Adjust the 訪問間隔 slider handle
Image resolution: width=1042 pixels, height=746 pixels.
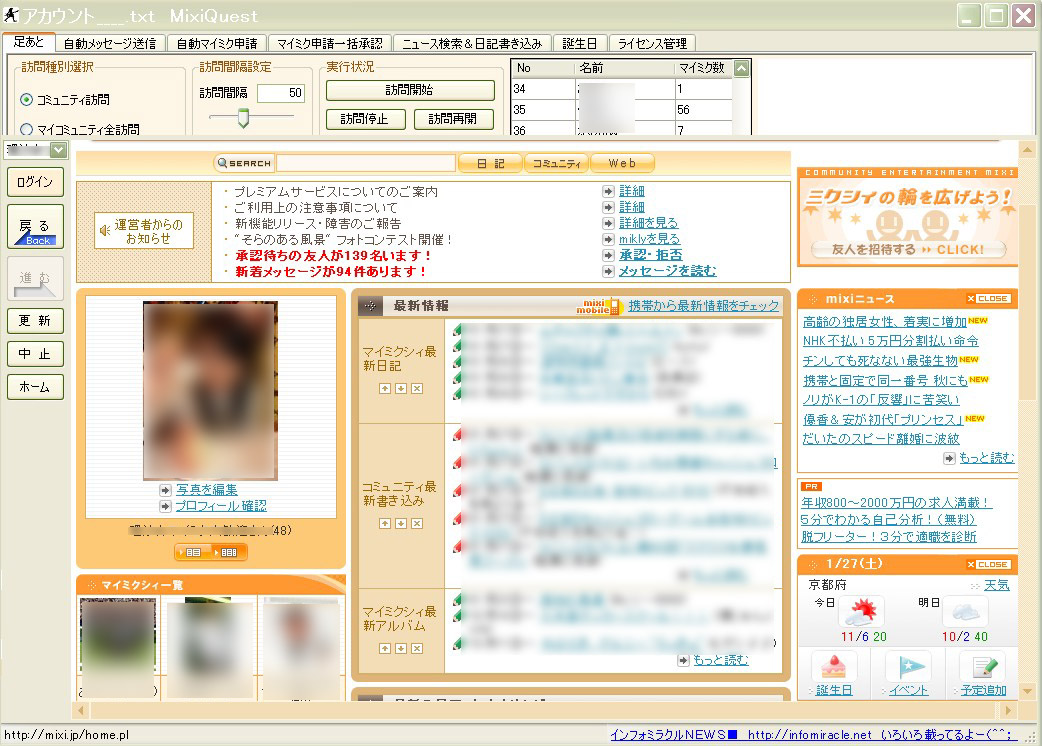point(243,118)
